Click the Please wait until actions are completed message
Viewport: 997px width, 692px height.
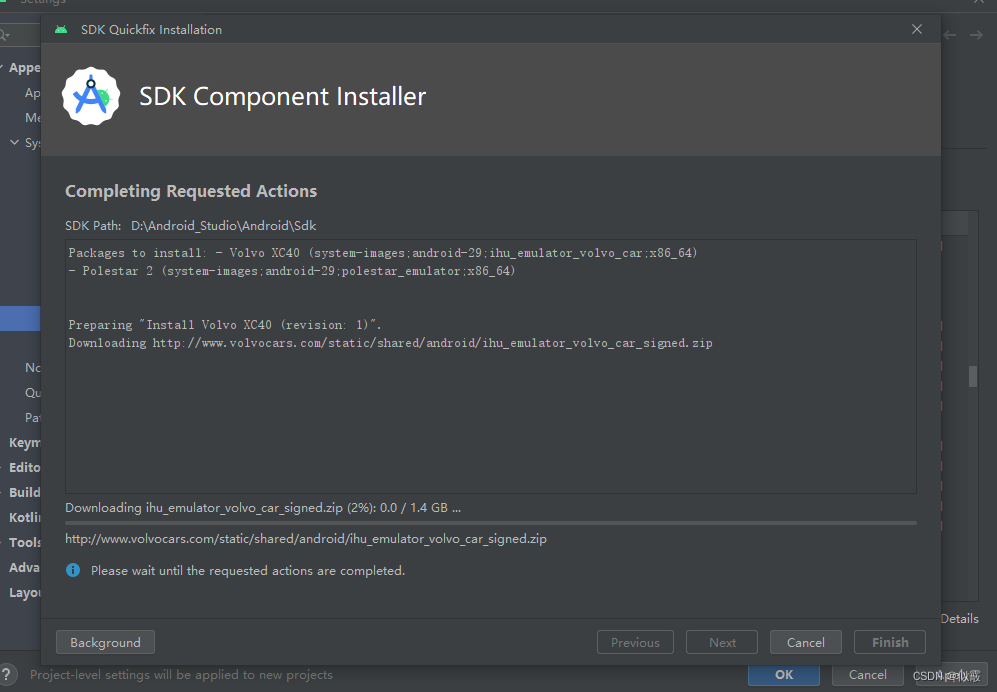click(x=247, y=571)
